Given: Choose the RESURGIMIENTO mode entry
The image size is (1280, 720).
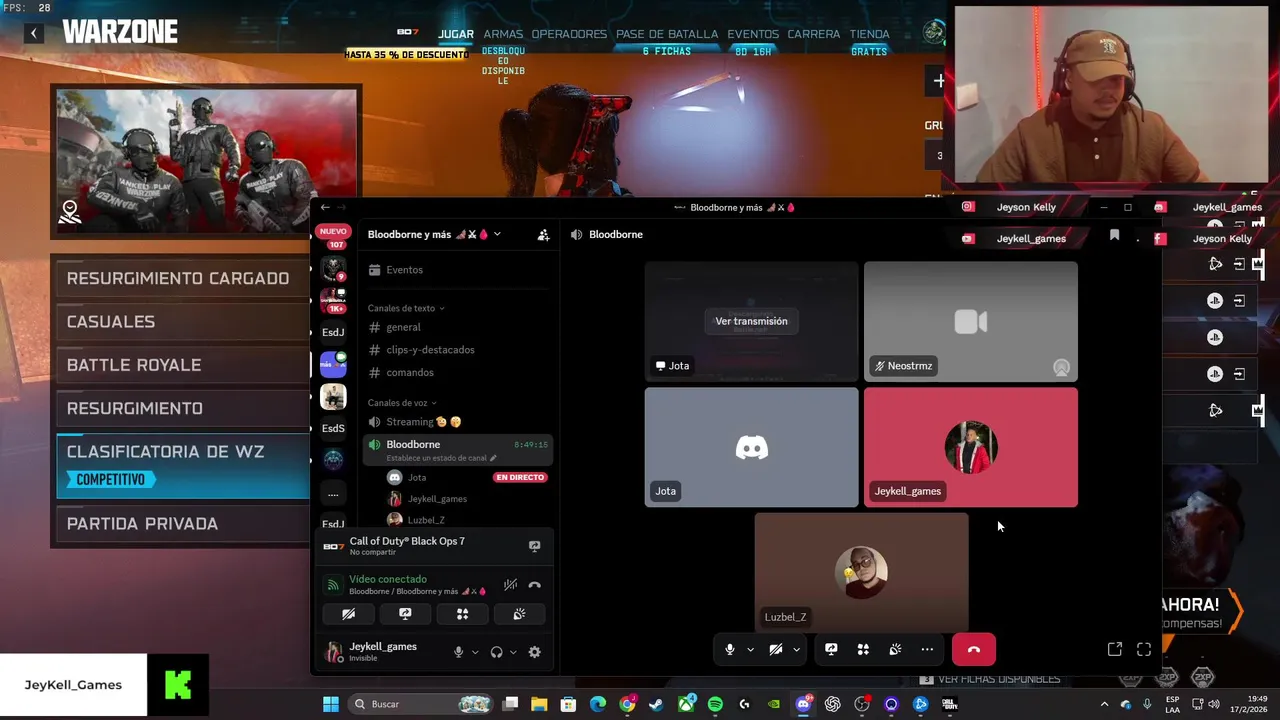Looking at the screenshot, I should (182, 408).
